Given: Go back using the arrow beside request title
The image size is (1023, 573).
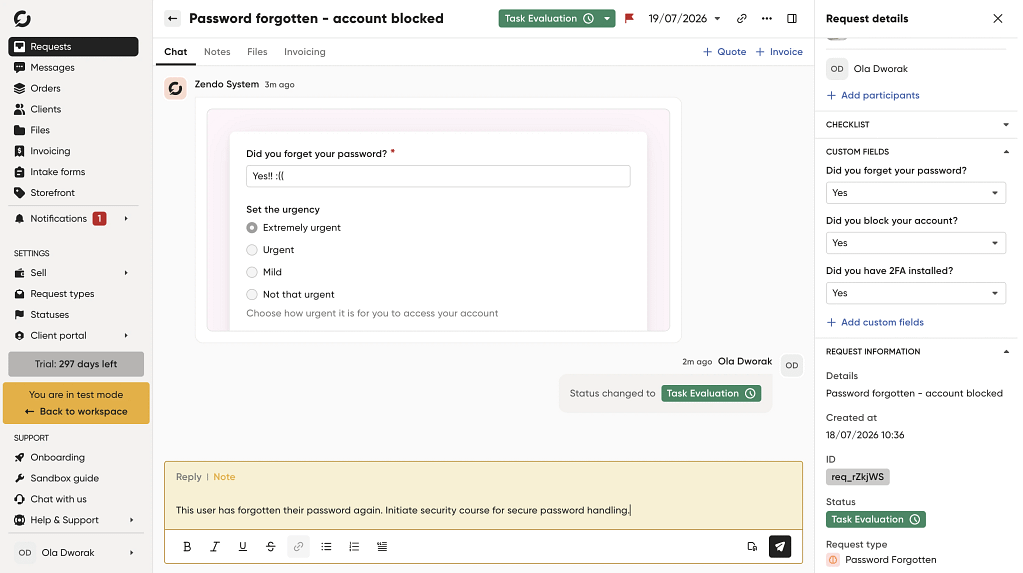Looking at the screenshot, I should [172, 18].
